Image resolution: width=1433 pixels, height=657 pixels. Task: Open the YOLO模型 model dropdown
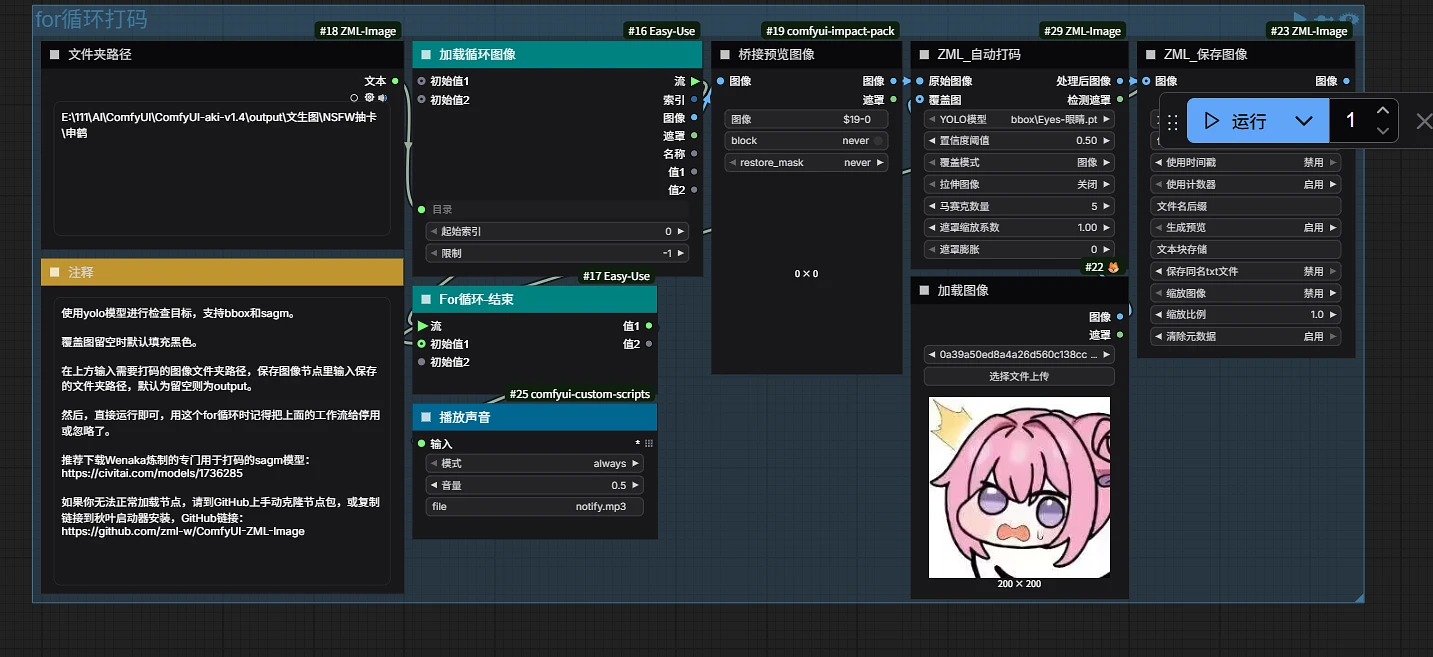click(x=1019, y=119)
